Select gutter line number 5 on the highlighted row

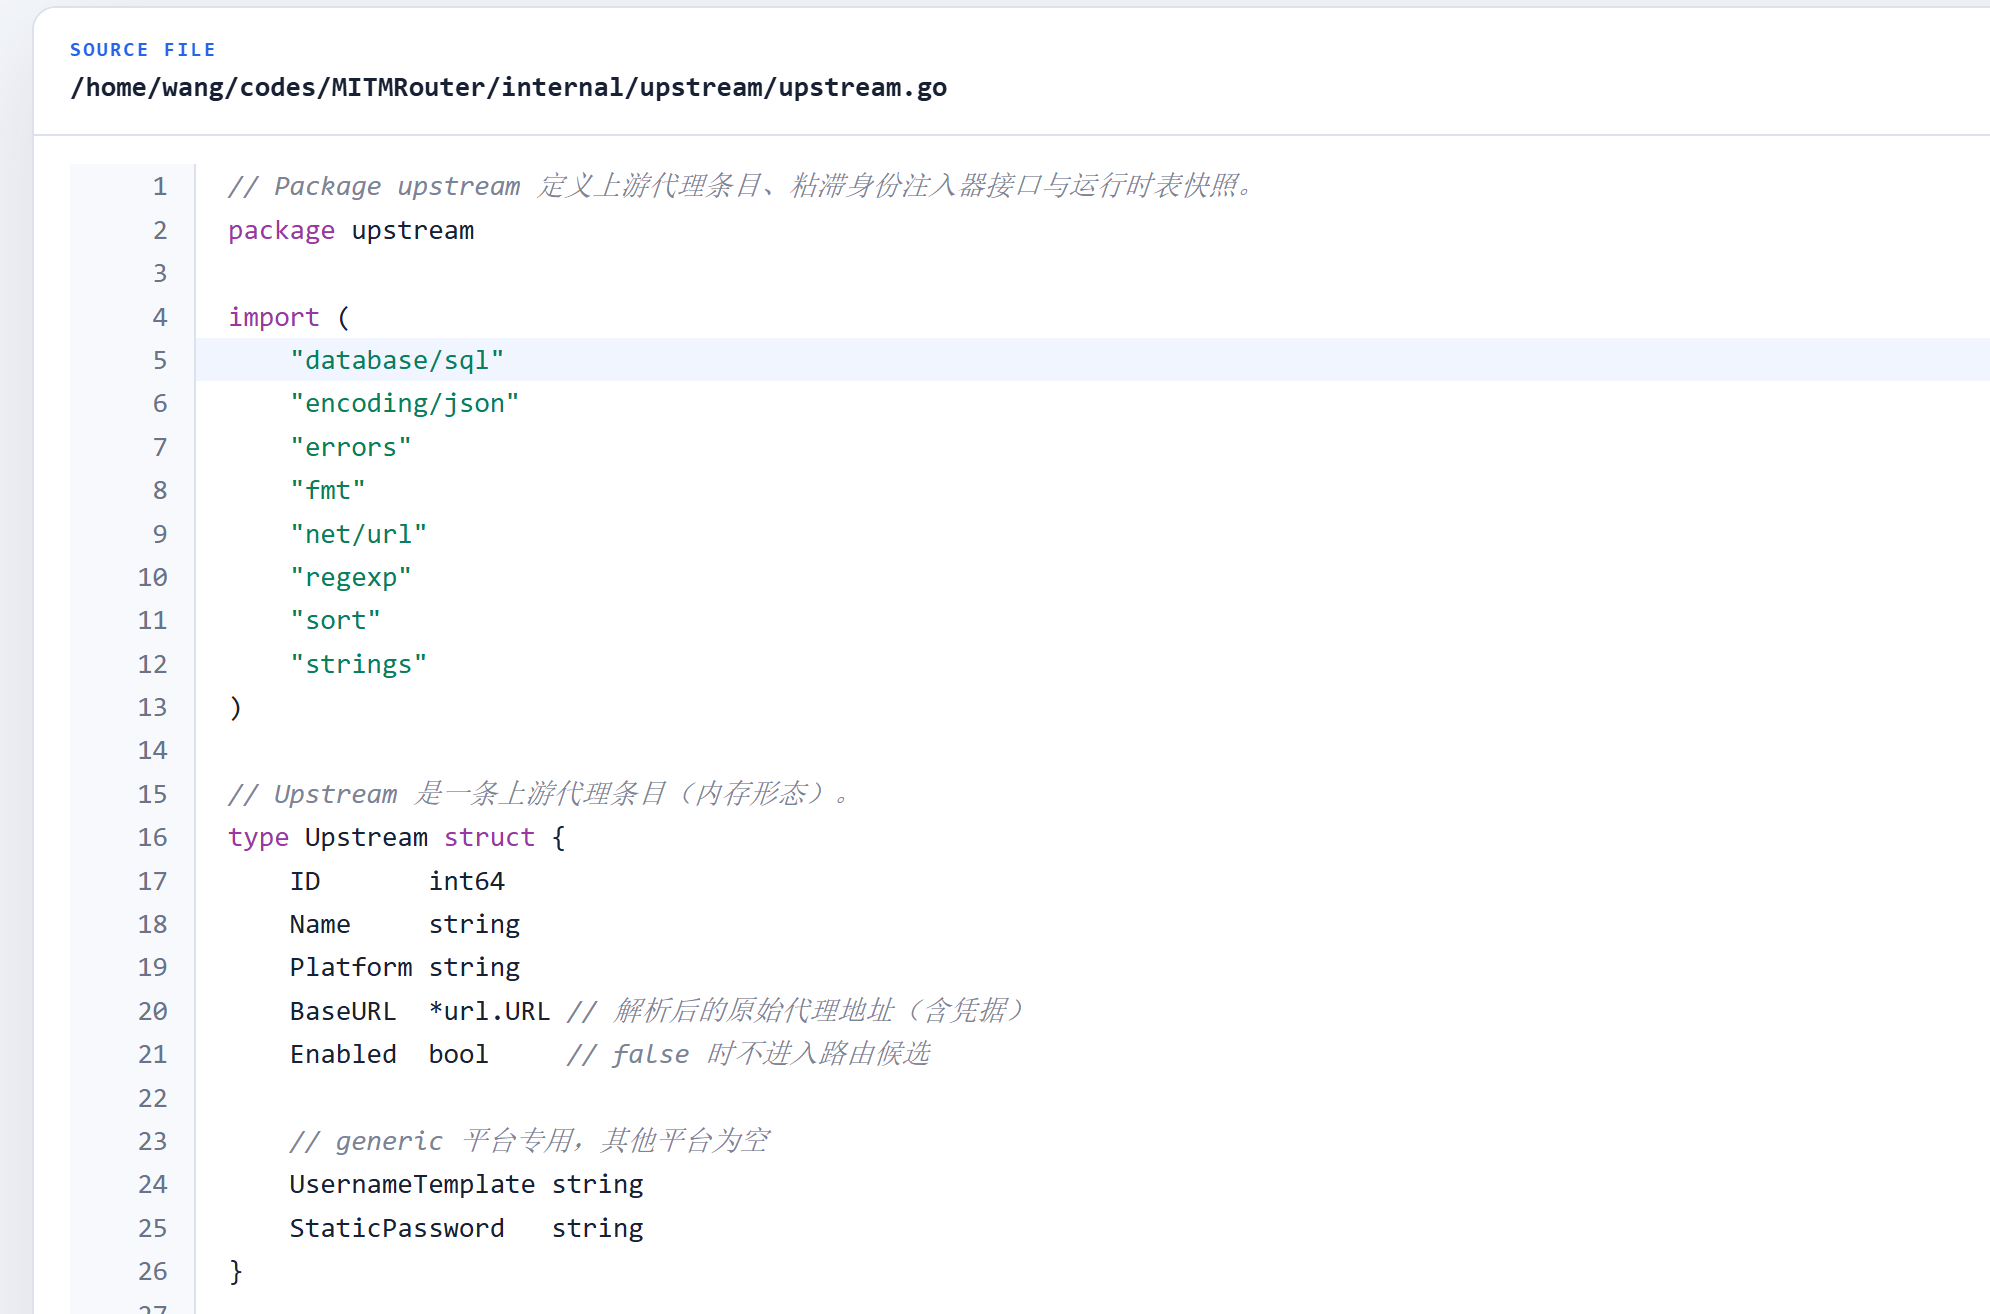click(160, 360)
